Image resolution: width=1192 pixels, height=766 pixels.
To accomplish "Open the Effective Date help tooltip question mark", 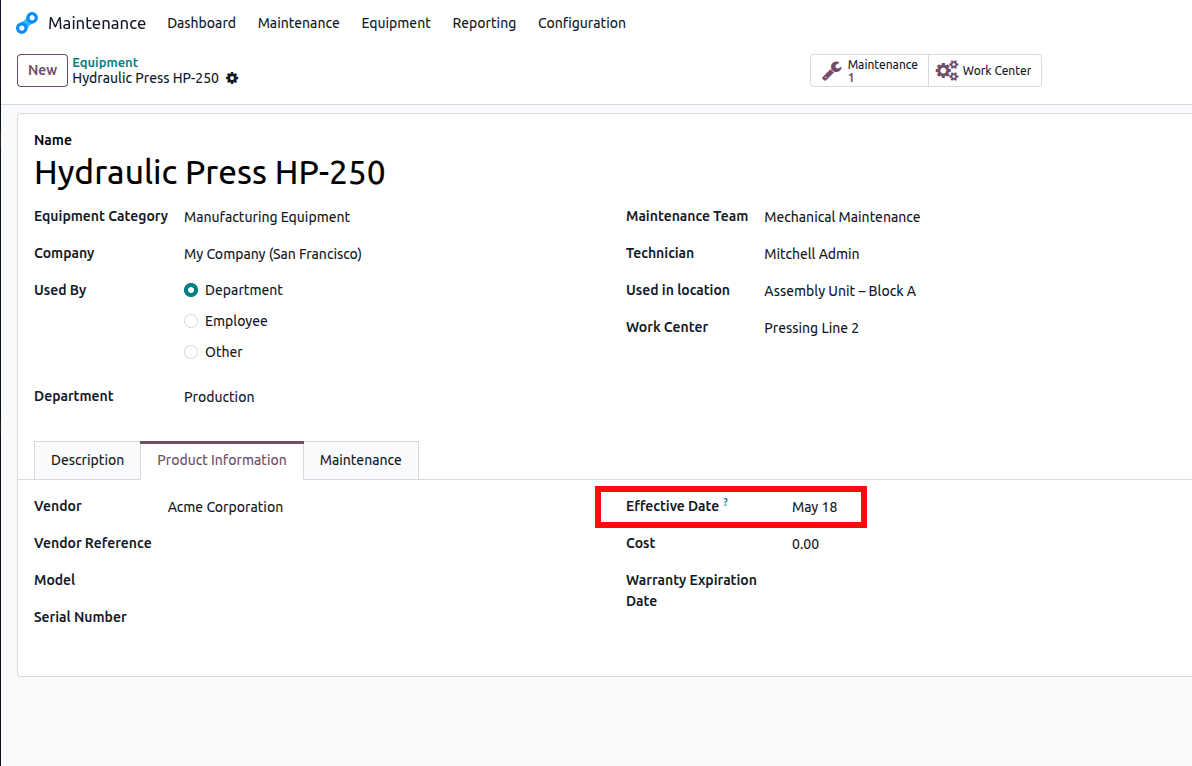I will click(x=726, y=502).
